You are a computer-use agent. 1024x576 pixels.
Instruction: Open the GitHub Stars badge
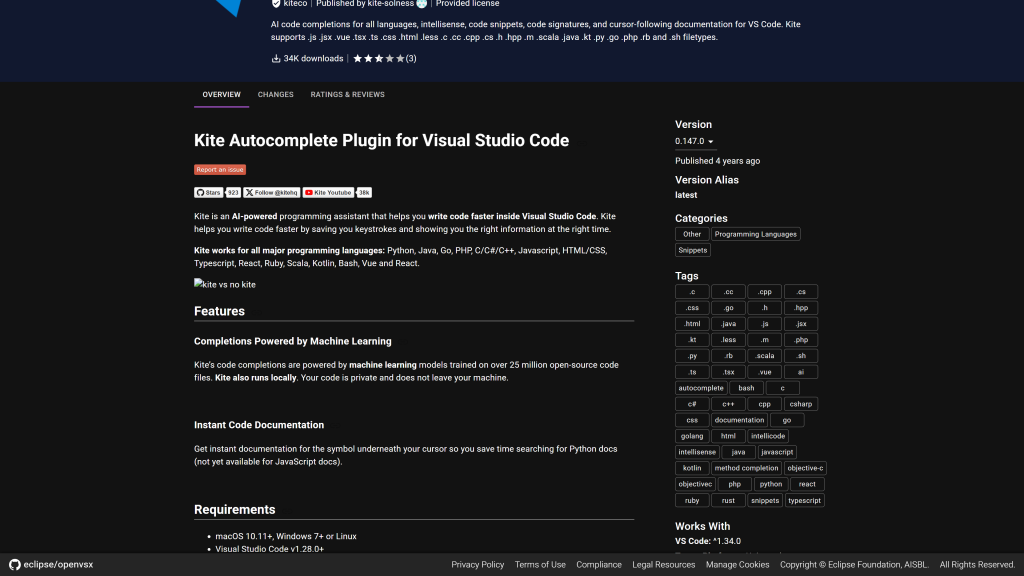[x=208, y=193]
